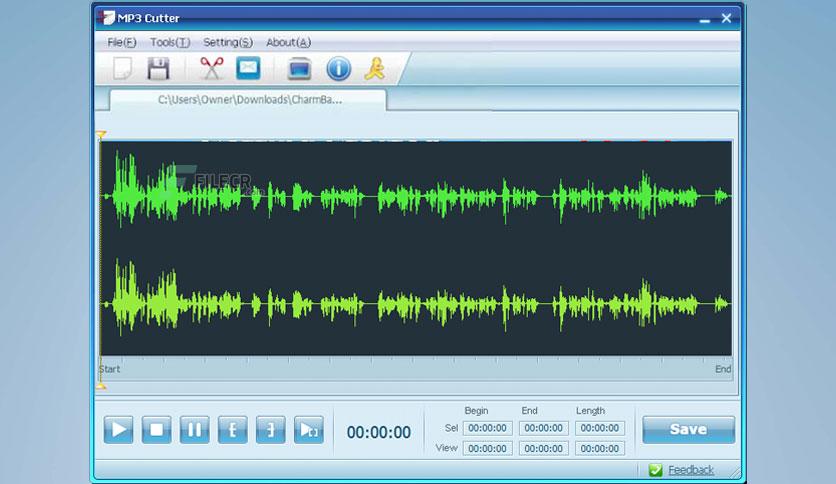The image size is (836, 484).
Task: Click the lower channel waveform
Action: pyautogui.click(x=416, y=304)
